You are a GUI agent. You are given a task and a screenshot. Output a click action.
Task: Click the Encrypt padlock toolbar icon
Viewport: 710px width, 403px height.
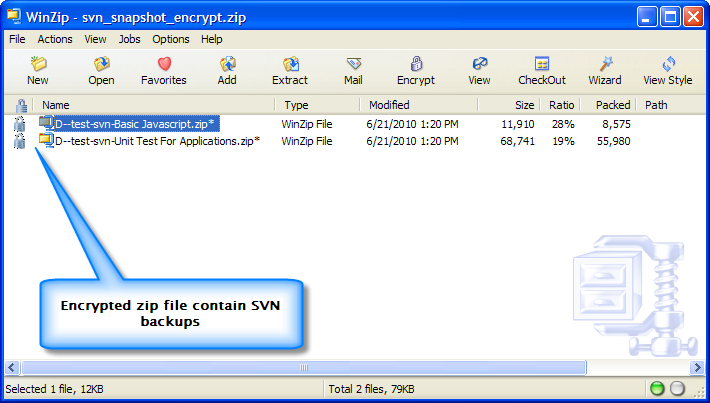(416, 64)
